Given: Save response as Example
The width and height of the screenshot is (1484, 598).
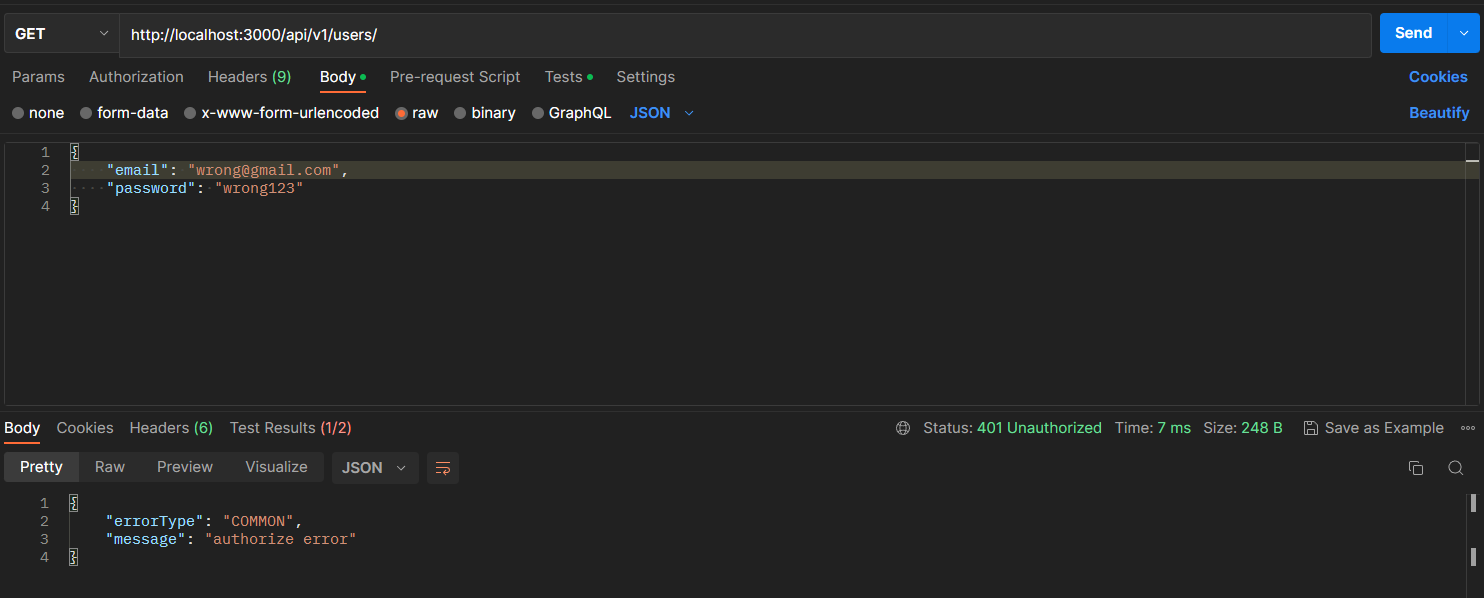Looking at the screenshot, I should (x=1373, y=427).
